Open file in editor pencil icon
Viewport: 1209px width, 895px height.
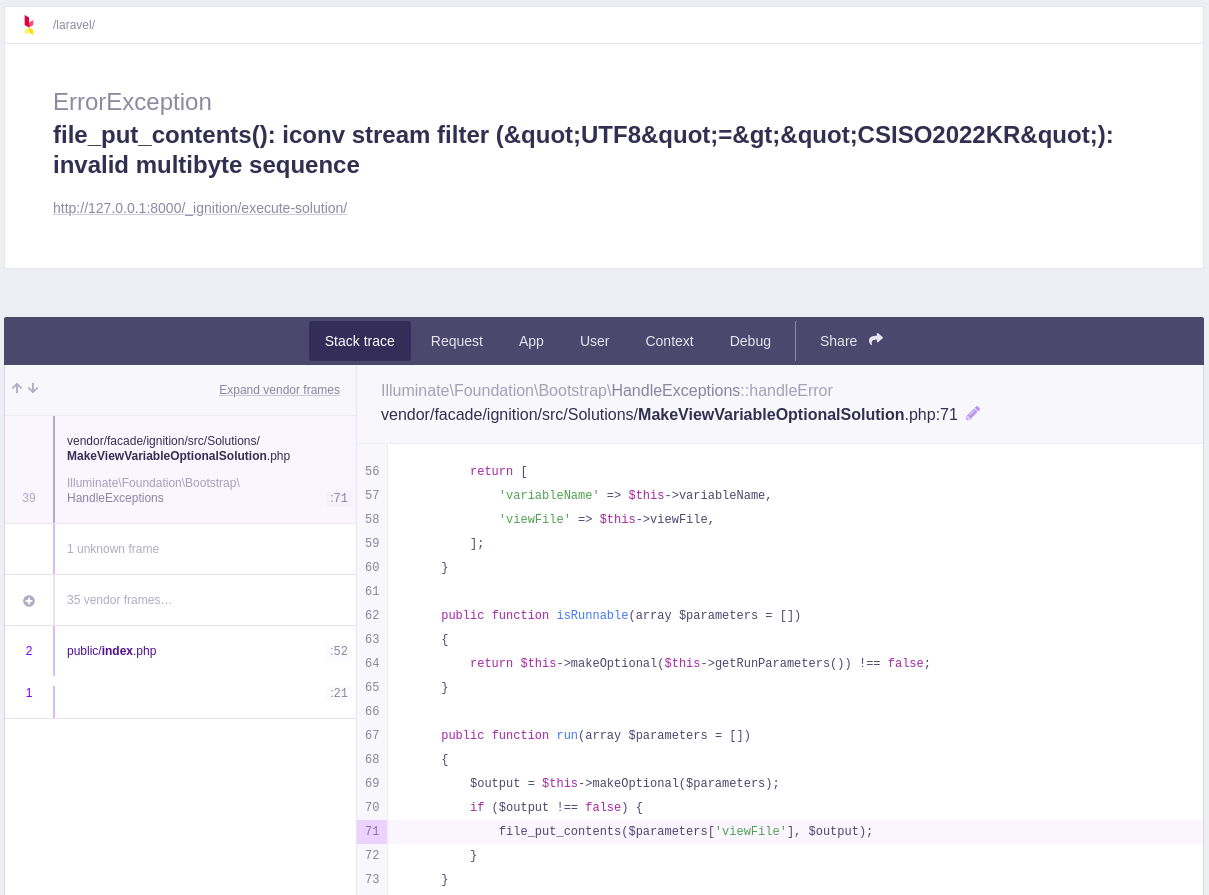coord(973,413)
